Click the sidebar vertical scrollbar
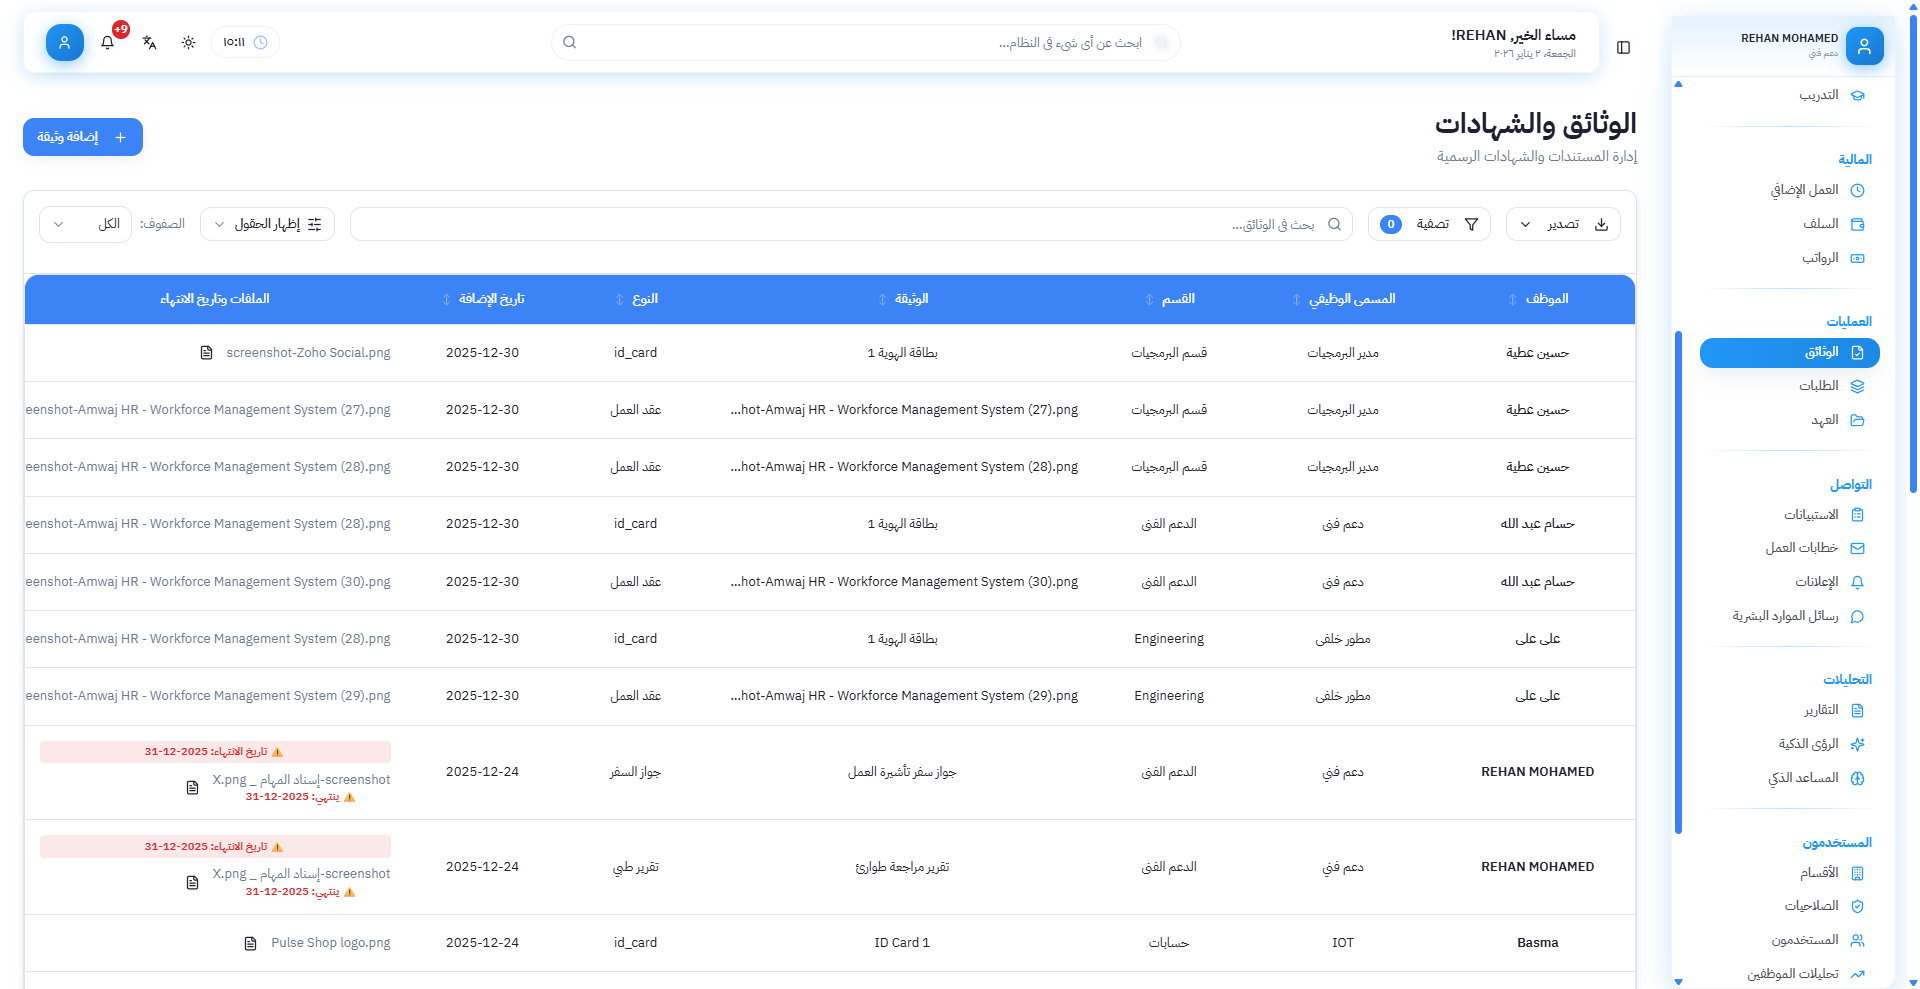The width and height of the screenshot is (1920, 989). [1678, 580]
